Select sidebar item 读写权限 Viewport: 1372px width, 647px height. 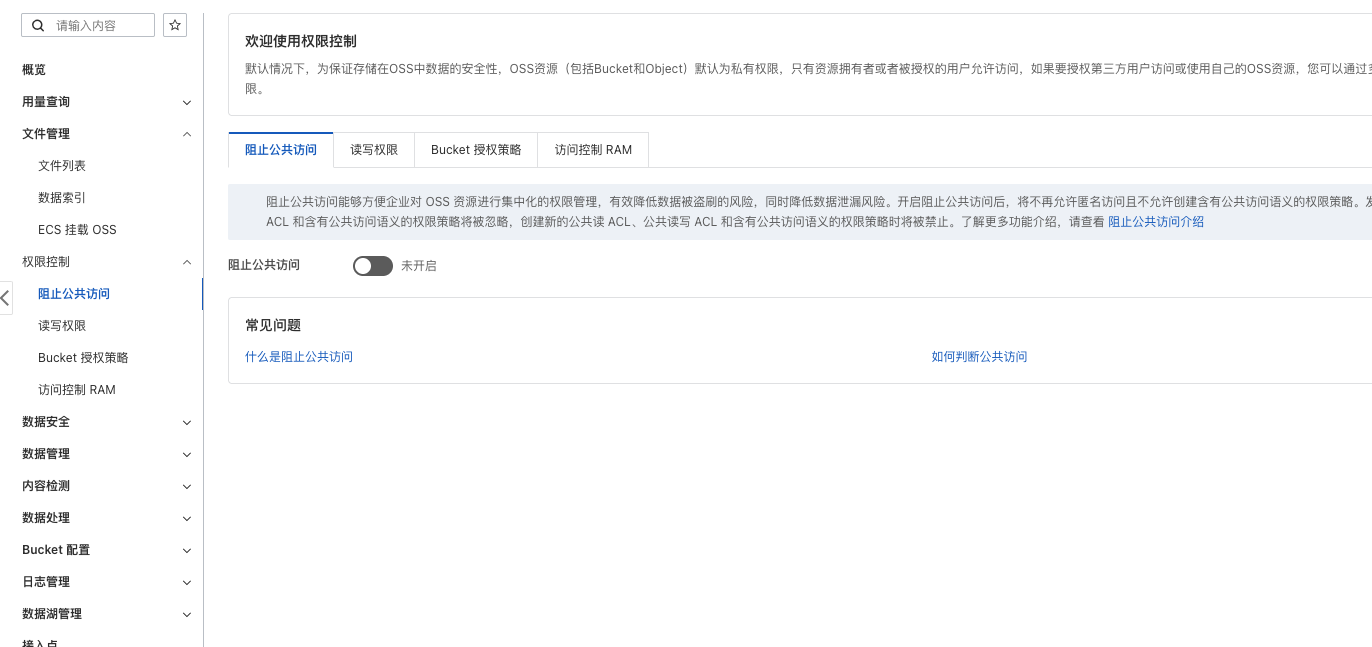(x=62, y=326)
